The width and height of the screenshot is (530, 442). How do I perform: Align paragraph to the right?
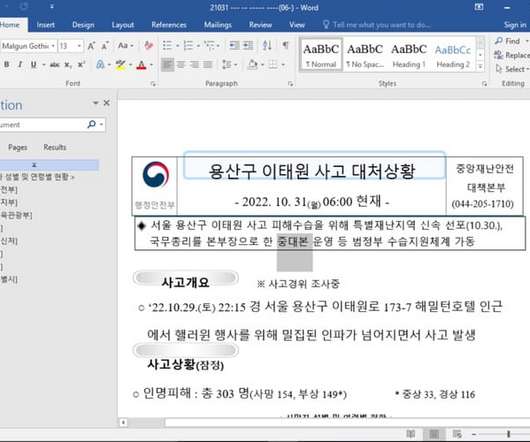coord(195,64)
